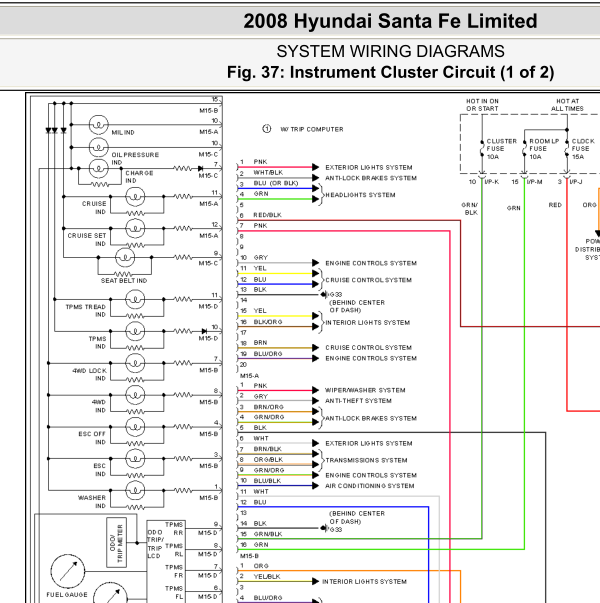The height and width of the screenshot is (603, 600).
Task: Click the 'BLU/BLK' wire label
Action: coord(267,481)
